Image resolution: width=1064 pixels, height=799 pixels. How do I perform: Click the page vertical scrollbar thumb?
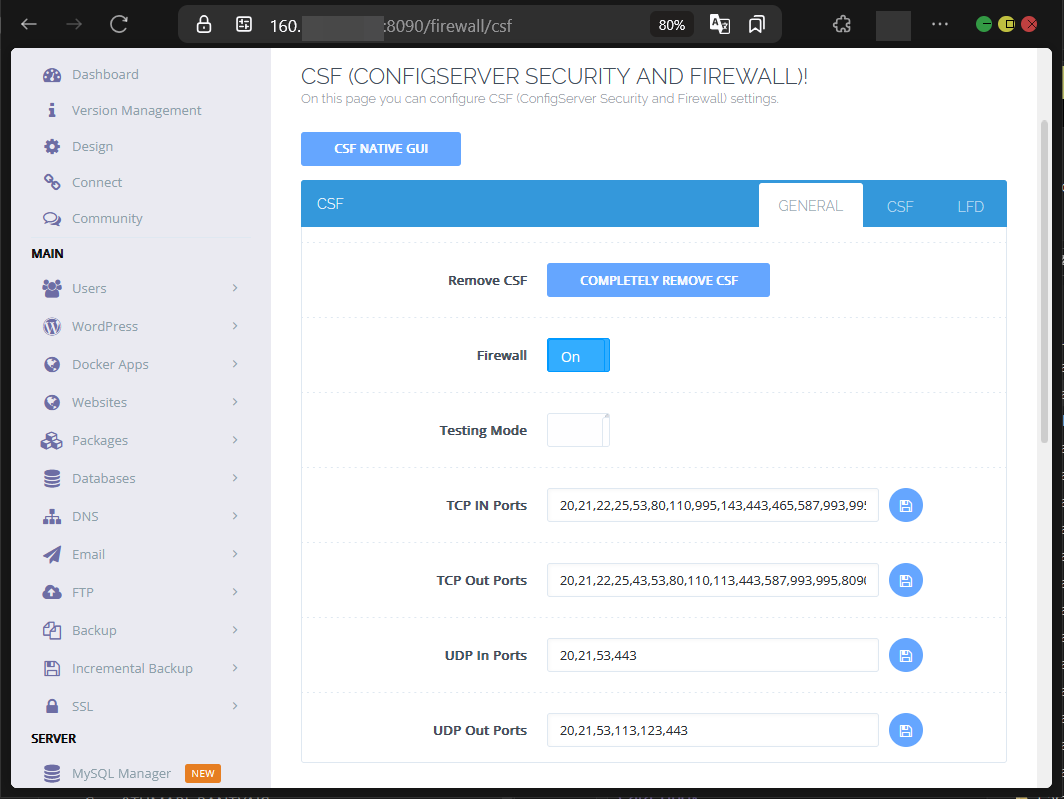1044,282
